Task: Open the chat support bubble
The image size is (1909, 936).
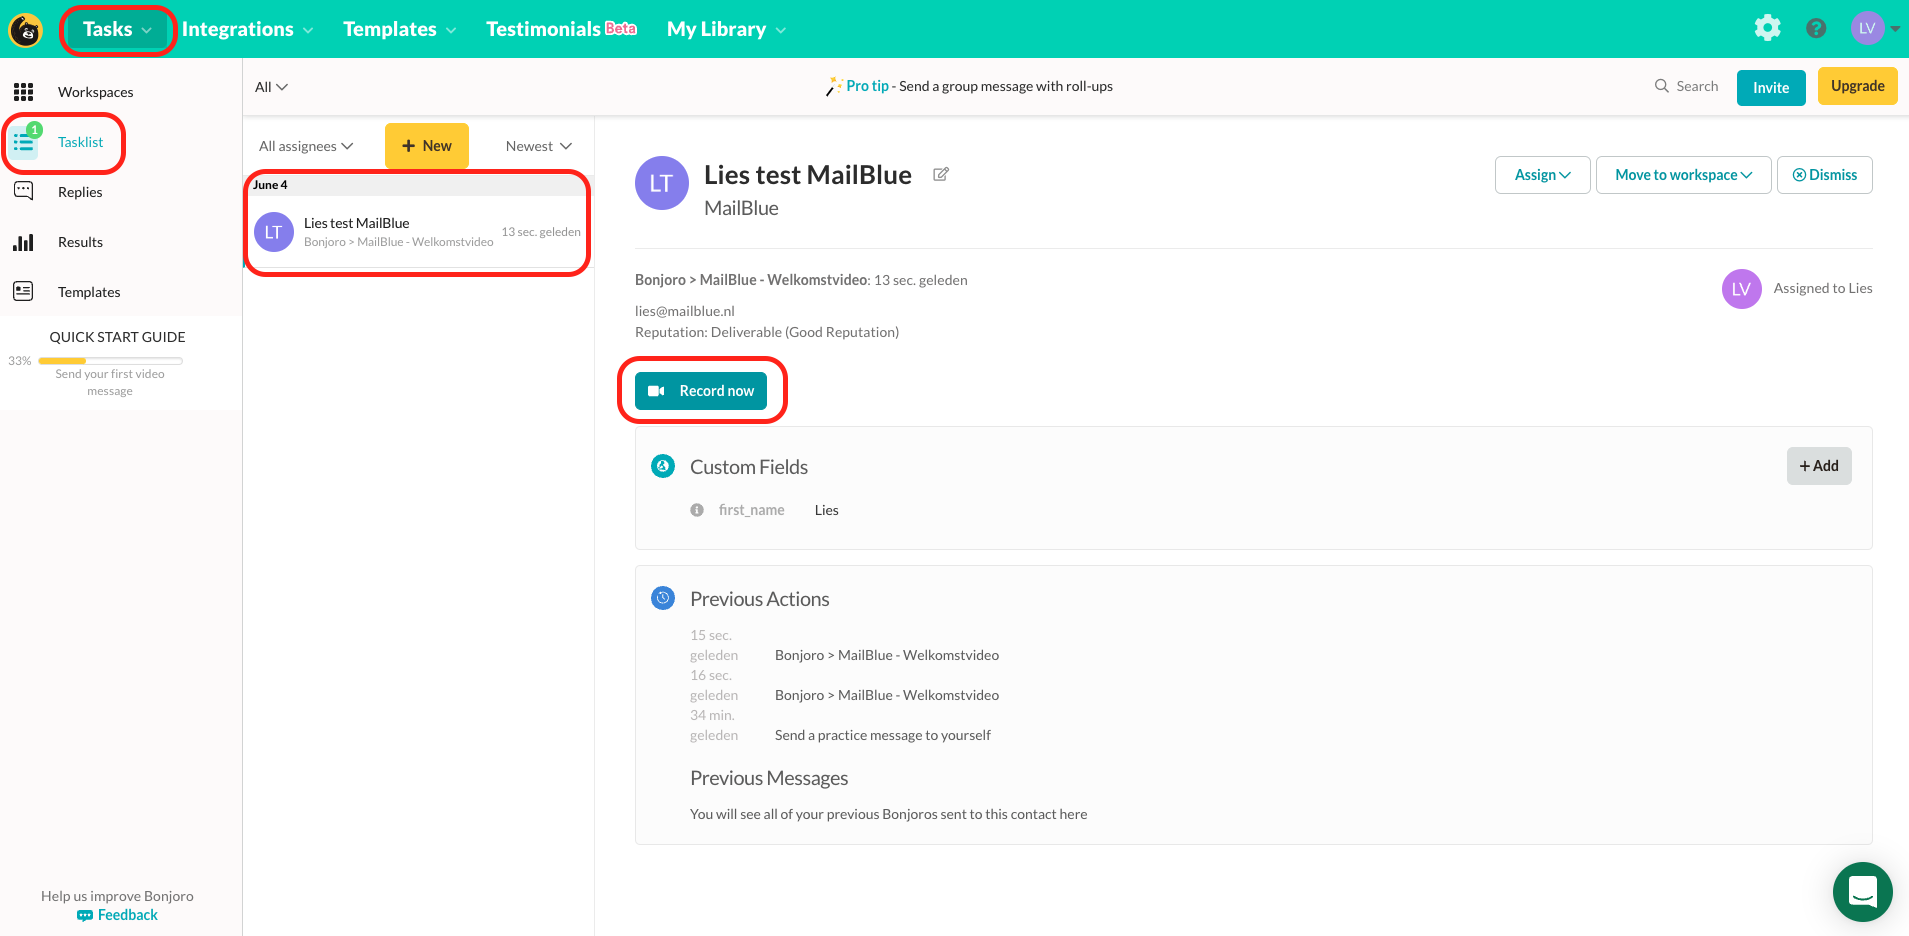Action: click(1863, 892)
